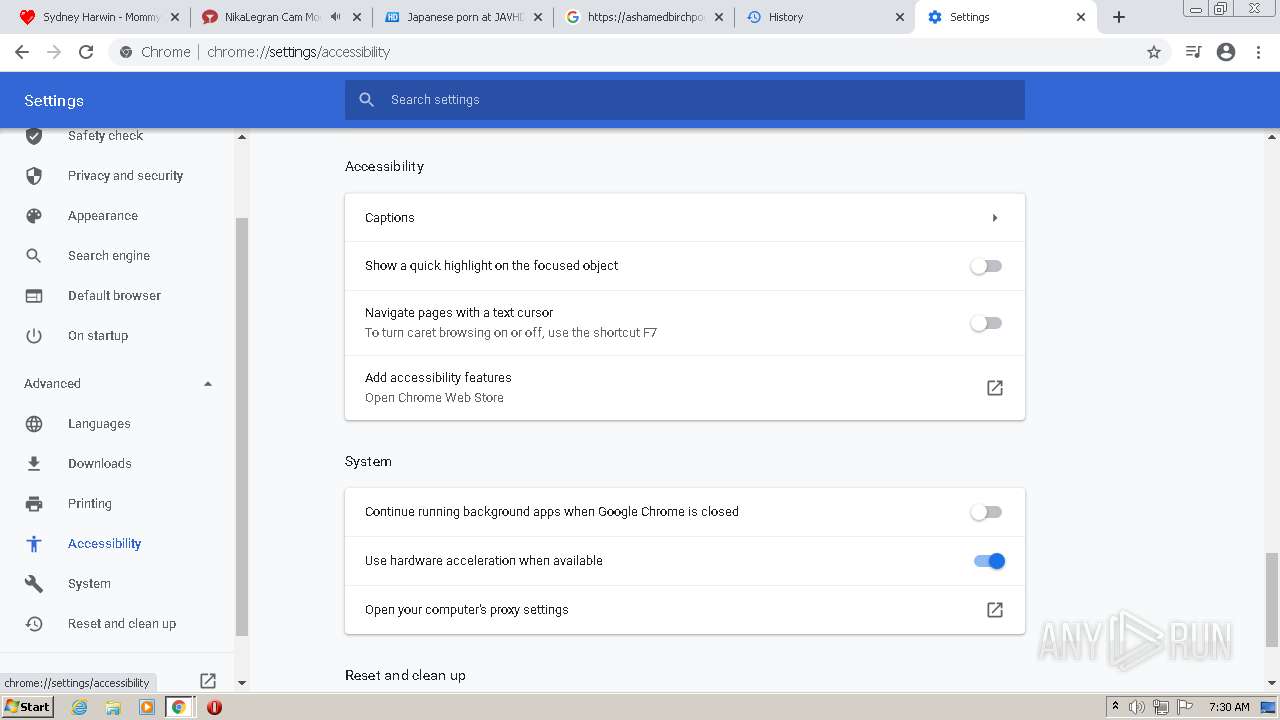
Task: Go to Reset and clean up settings
Action: click(x=121, y=624)
